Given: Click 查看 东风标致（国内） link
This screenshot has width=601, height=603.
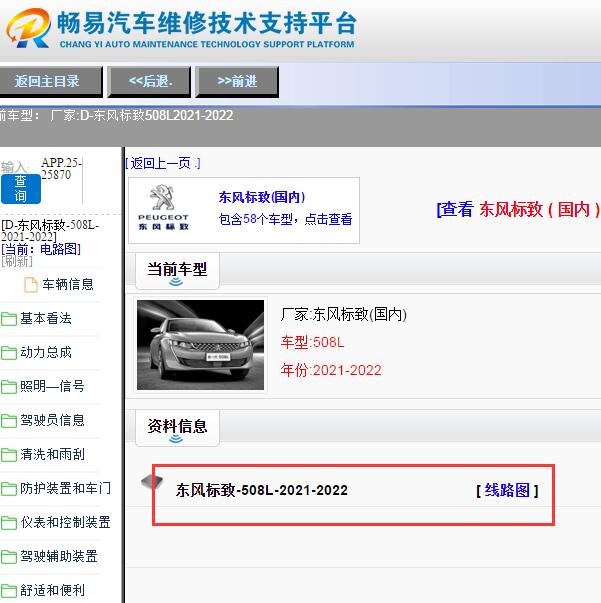Looking at the screenshot, I should [x=518, y=210].
